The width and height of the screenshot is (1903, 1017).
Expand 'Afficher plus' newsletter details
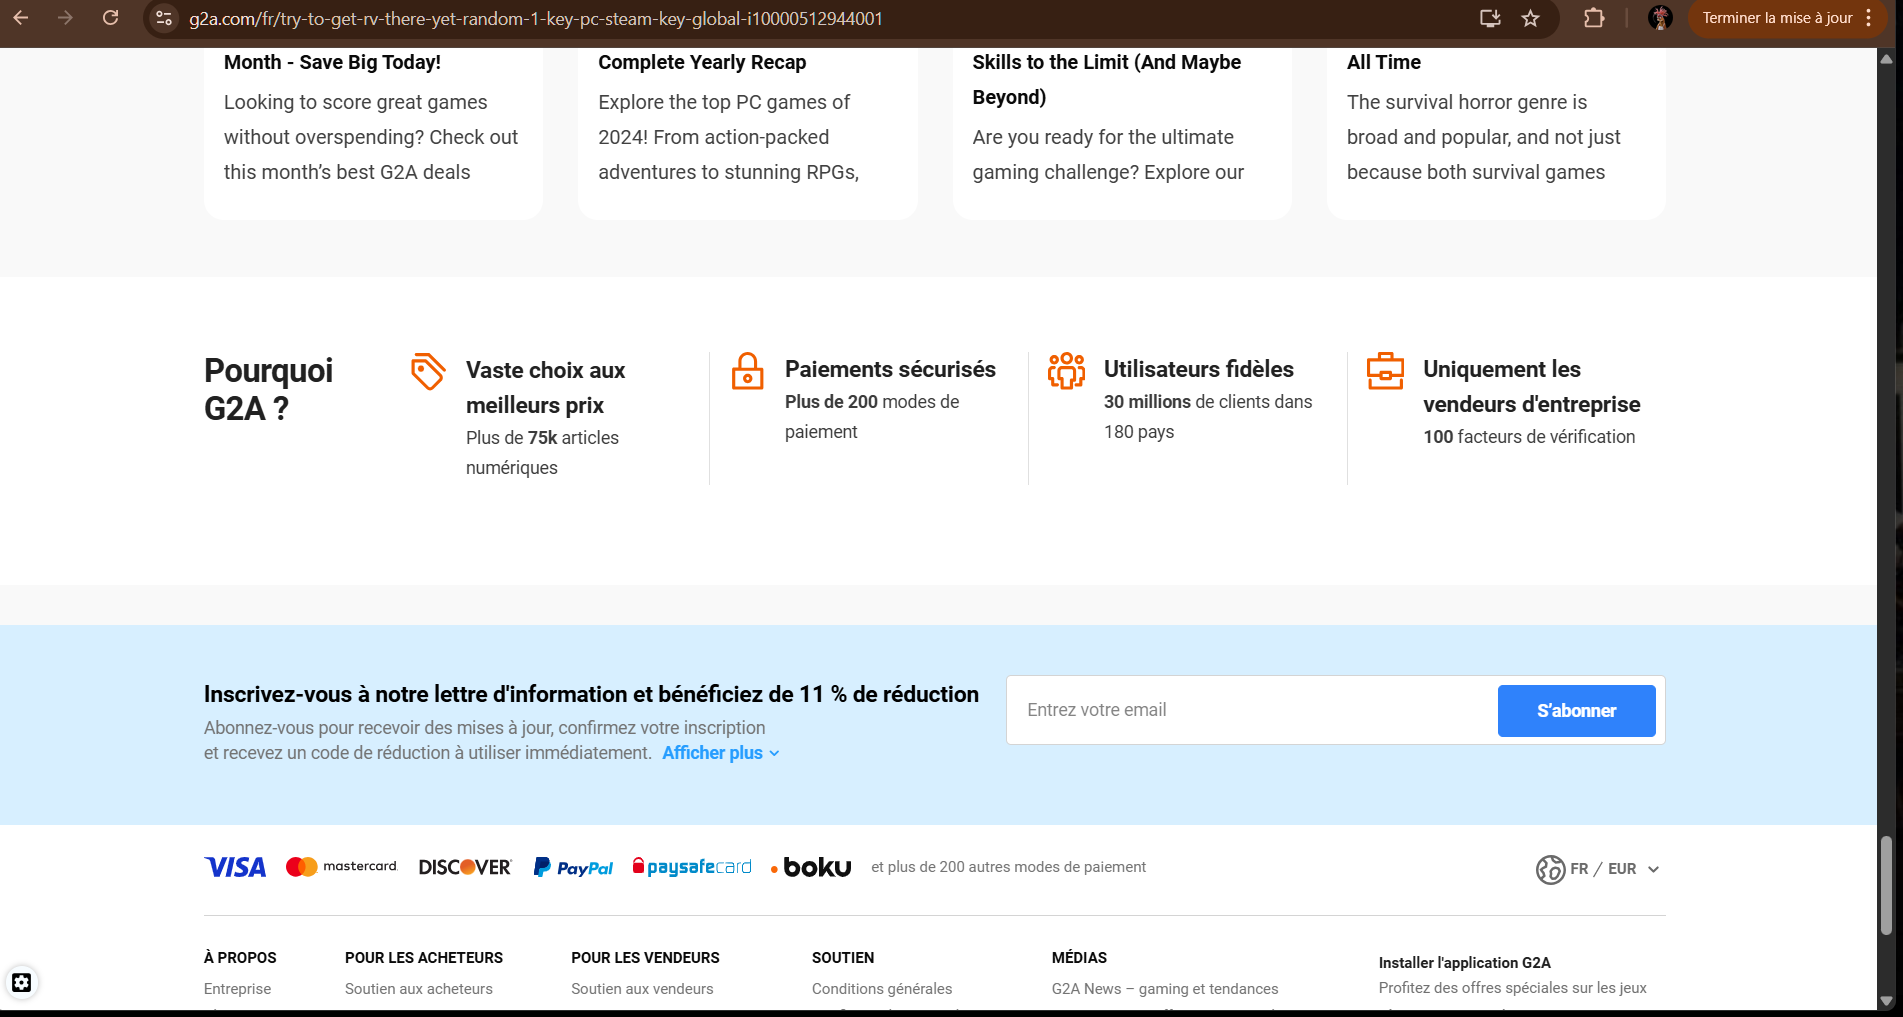point(720,753)
